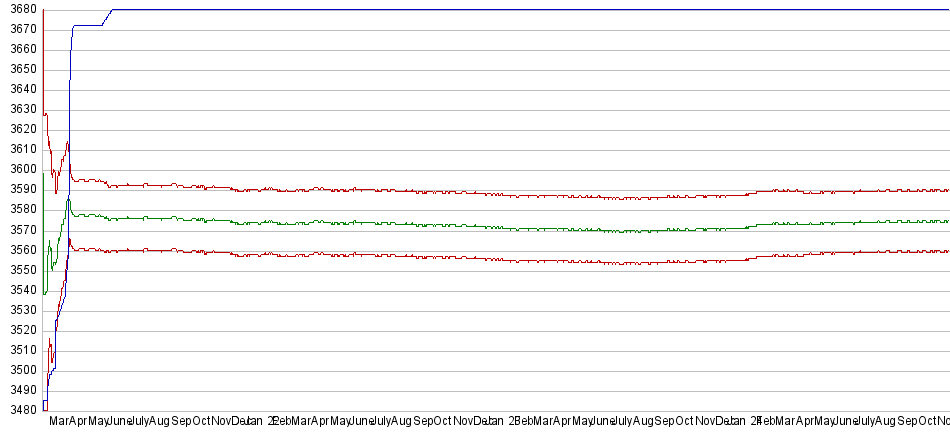950x435 pixels.
Task: Click the green line's peak near 3585
Action: click(x=68, y=200)
